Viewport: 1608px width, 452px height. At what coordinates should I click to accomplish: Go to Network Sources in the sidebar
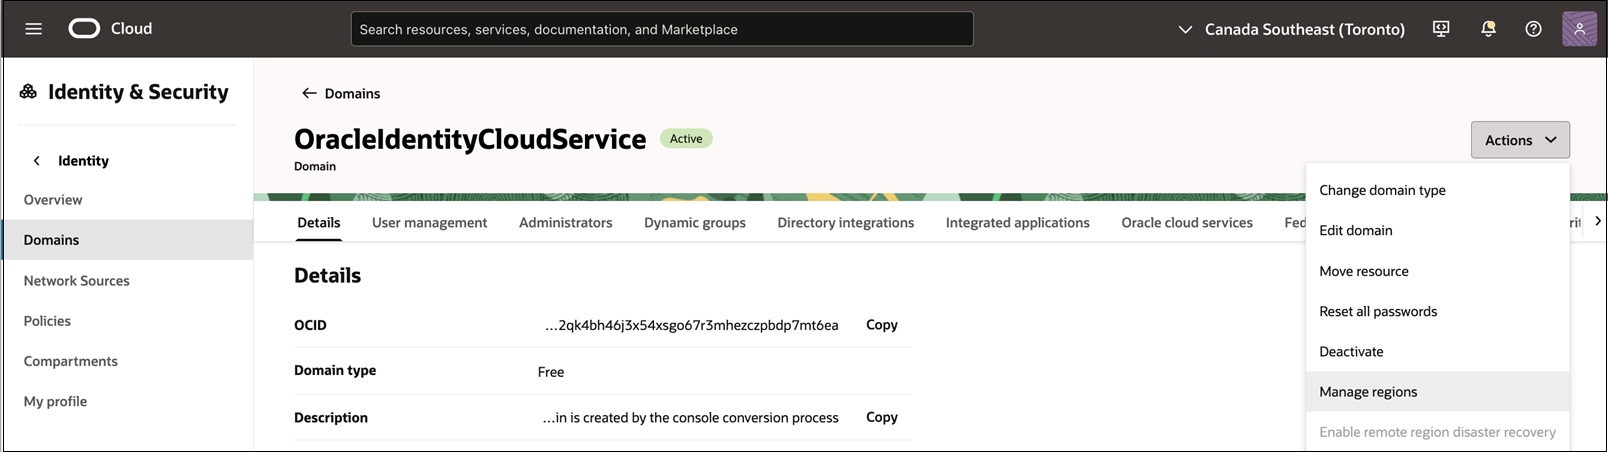pos(77,281)
